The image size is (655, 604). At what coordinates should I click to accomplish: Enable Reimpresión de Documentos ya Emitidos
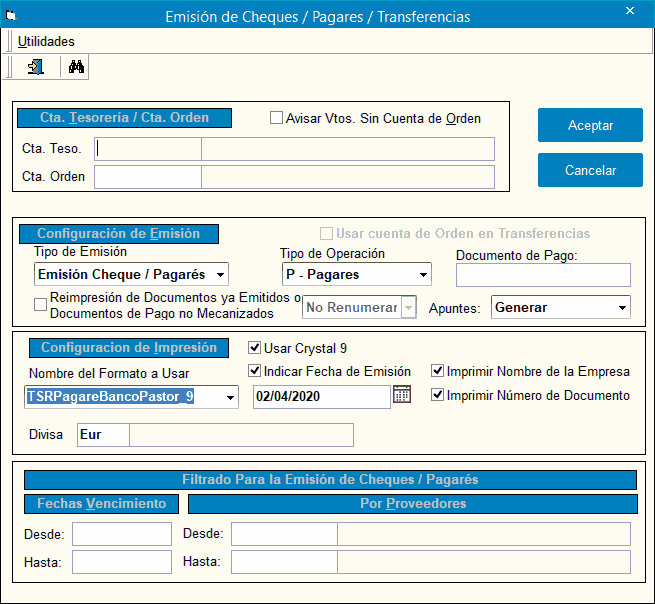pyautogui.click(x=41, y=305)
